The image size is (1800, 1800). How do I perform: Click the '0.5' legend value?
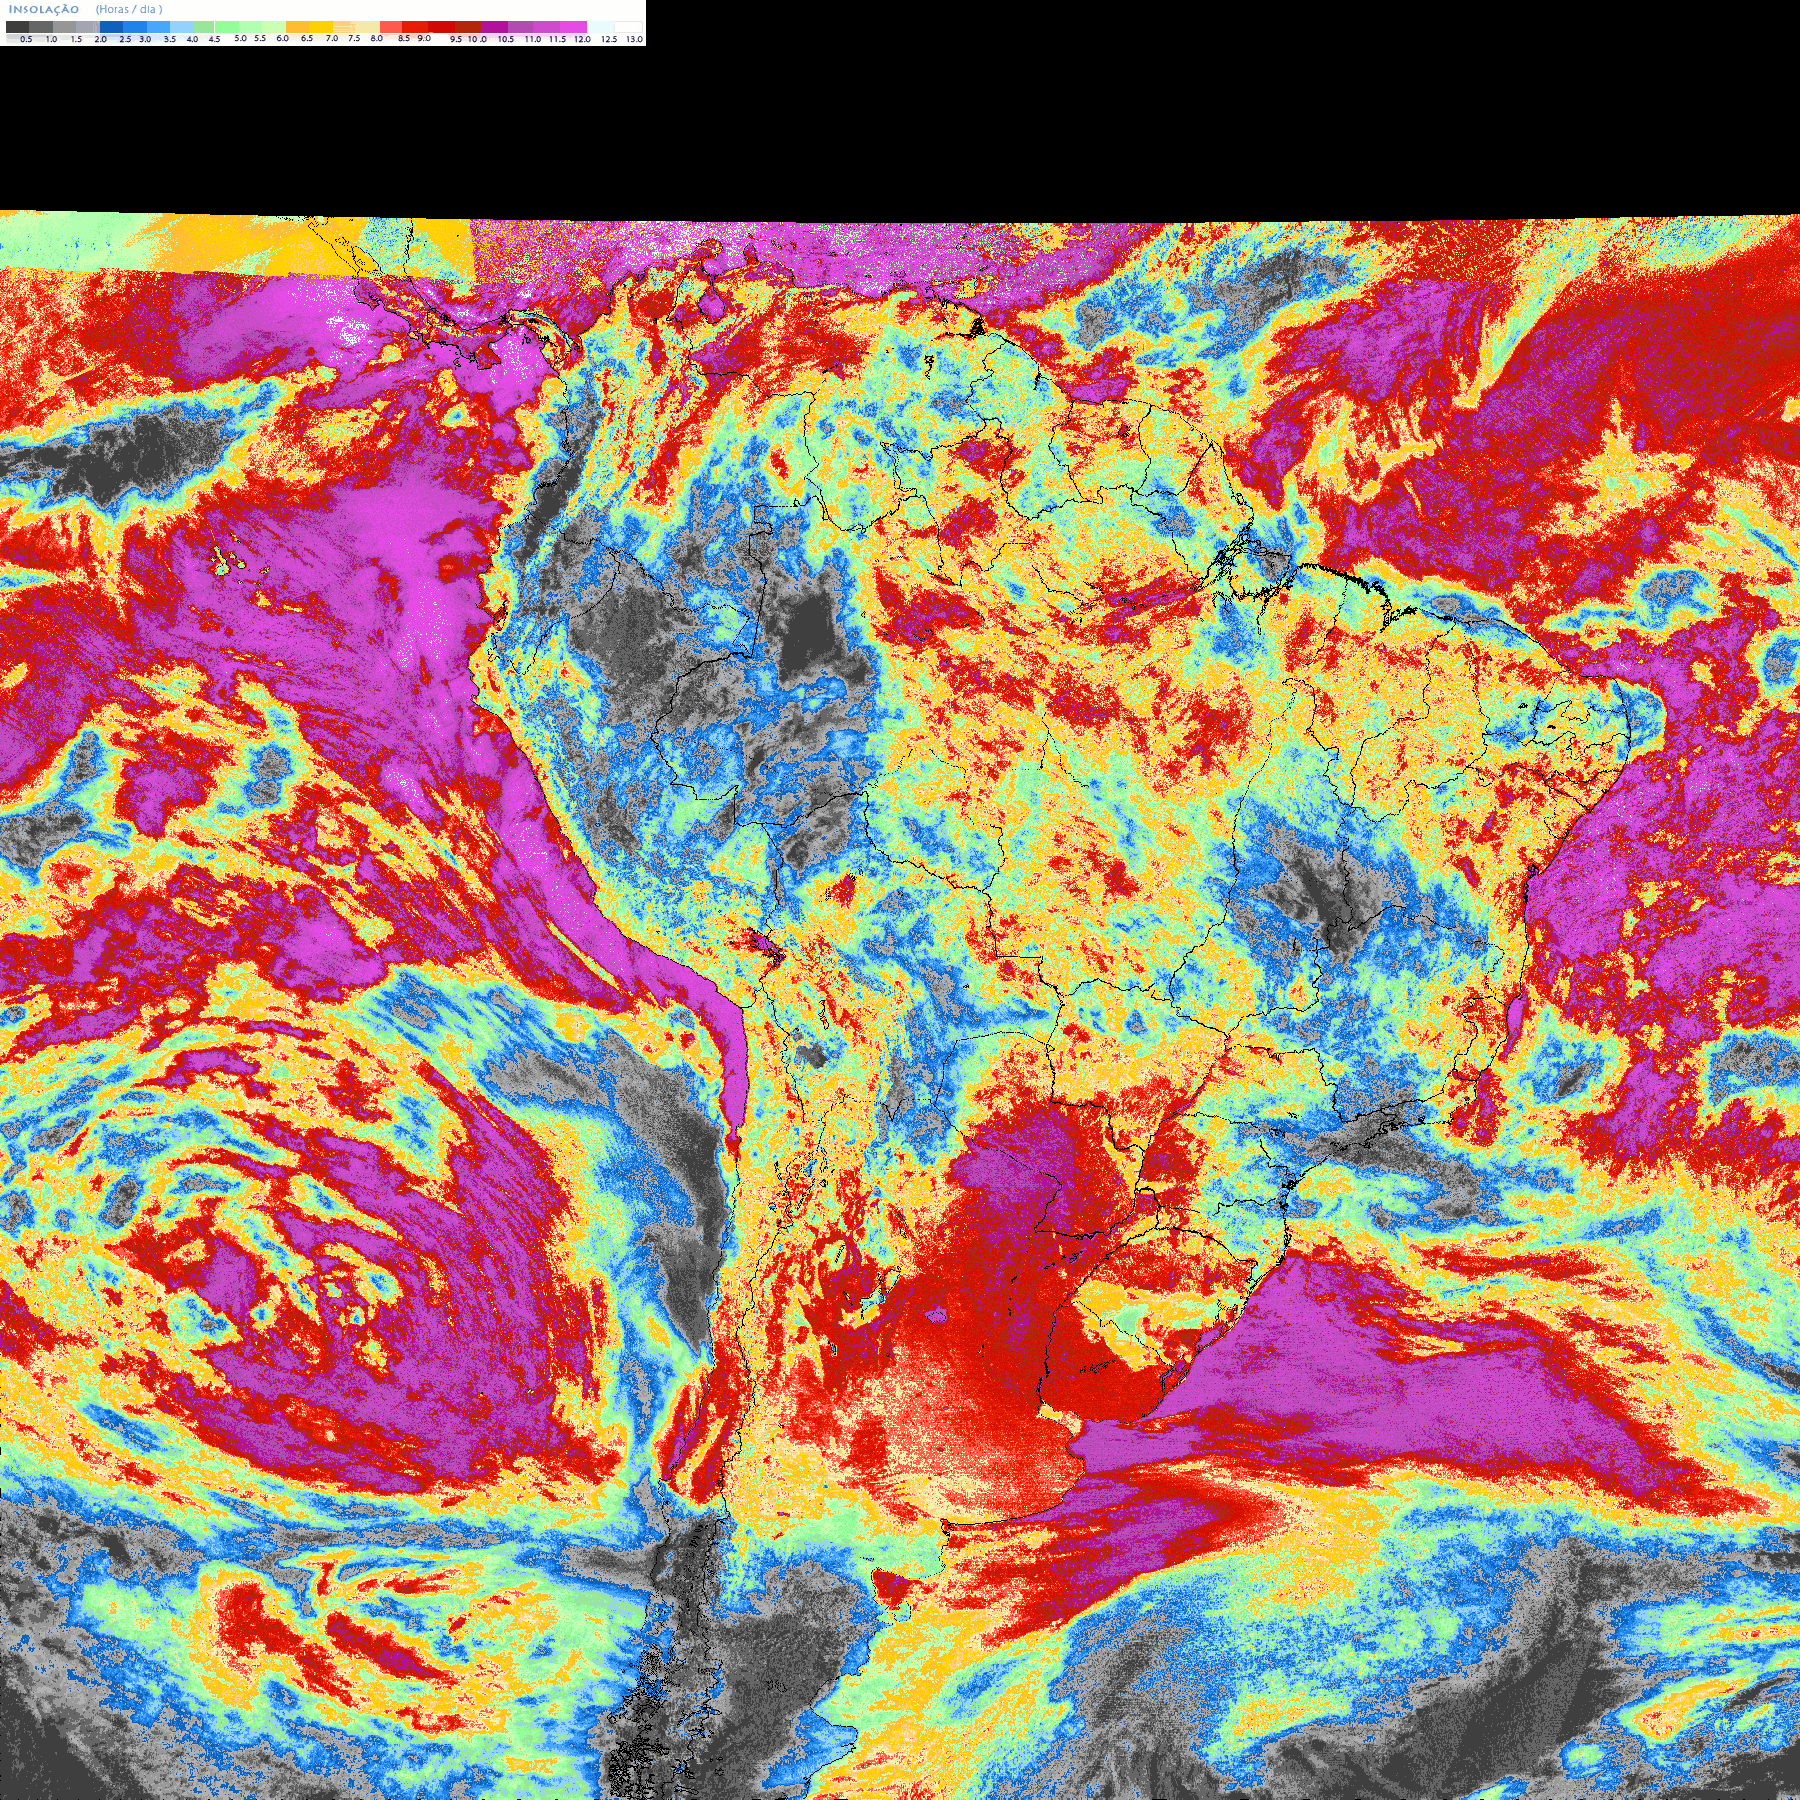pyautogui.click(x=26, y=39)
